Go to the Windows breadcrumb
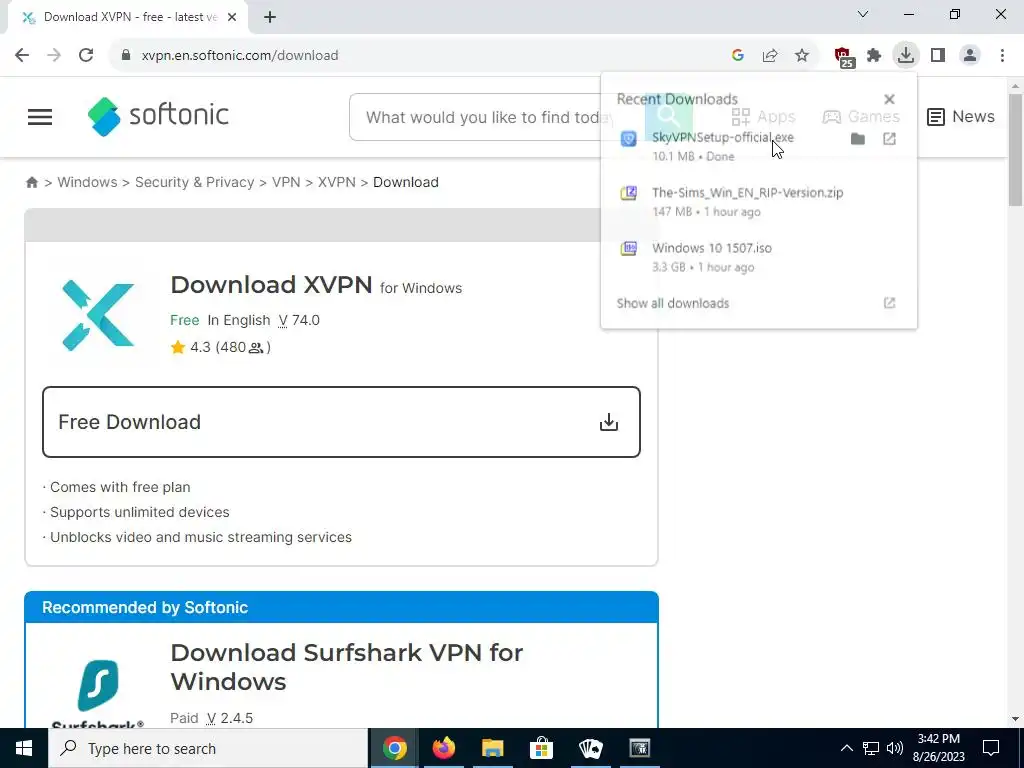The image size is (1024, 768). click(x=88, y=182)
